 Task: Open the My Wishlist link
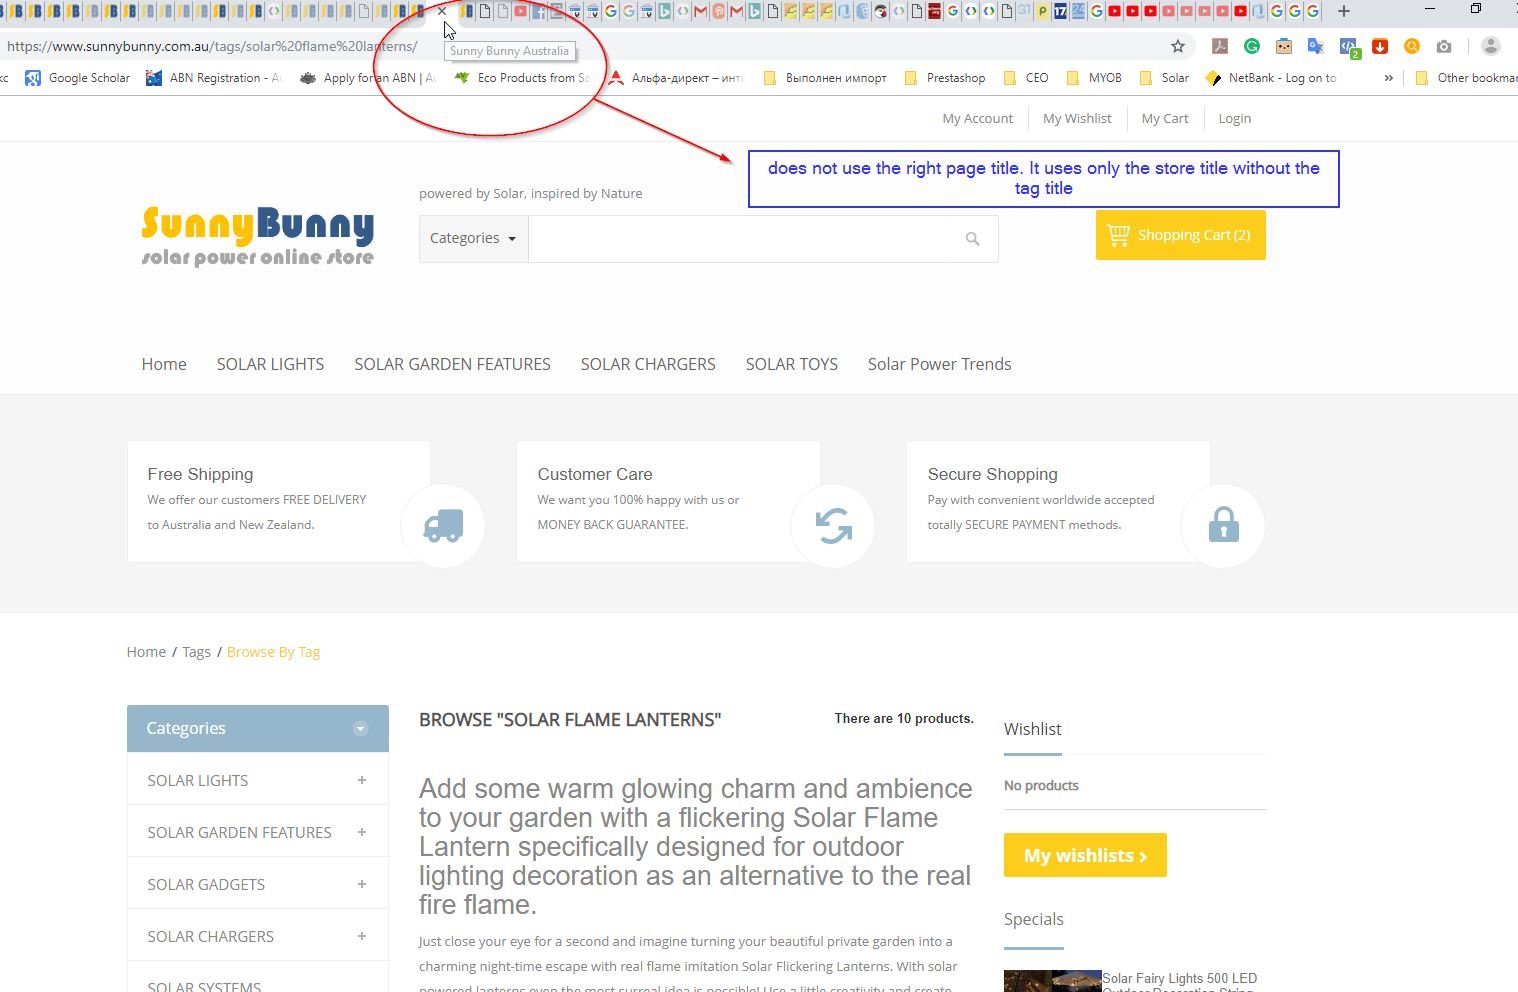point(1077,118)
